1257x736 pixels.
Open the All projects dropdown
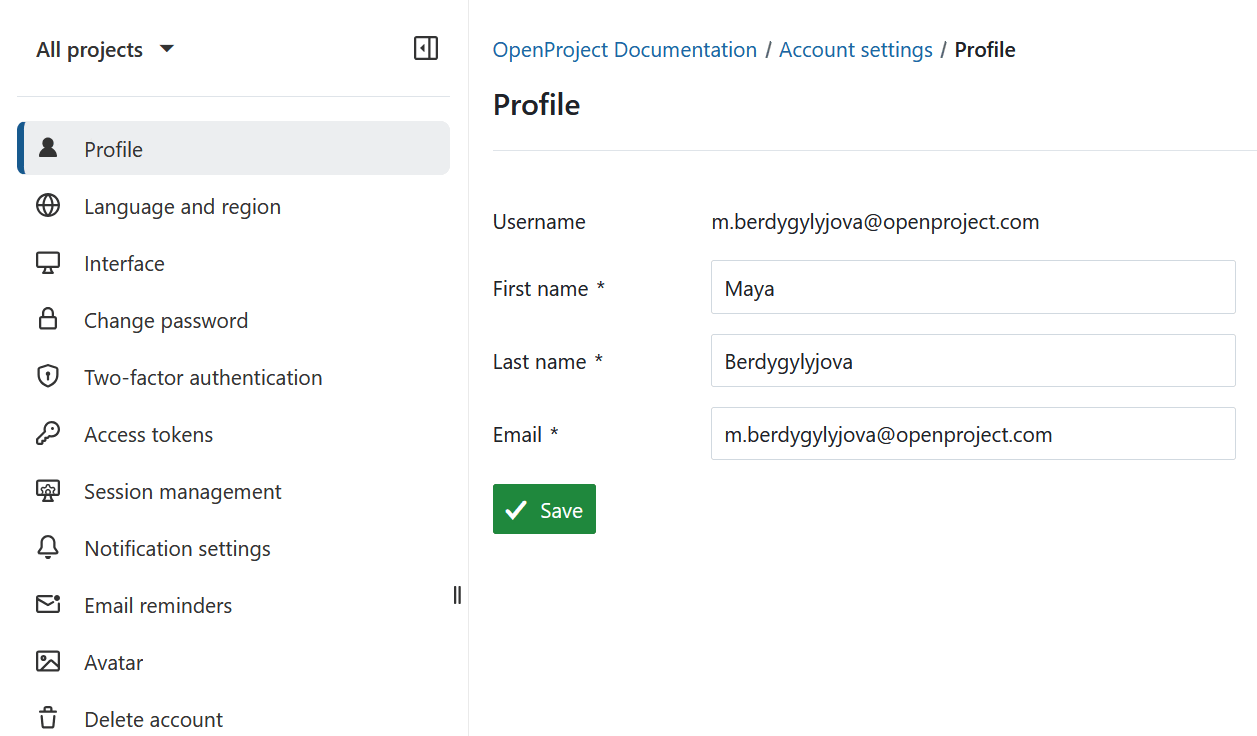pyautogui.click(x=105, y=48)
